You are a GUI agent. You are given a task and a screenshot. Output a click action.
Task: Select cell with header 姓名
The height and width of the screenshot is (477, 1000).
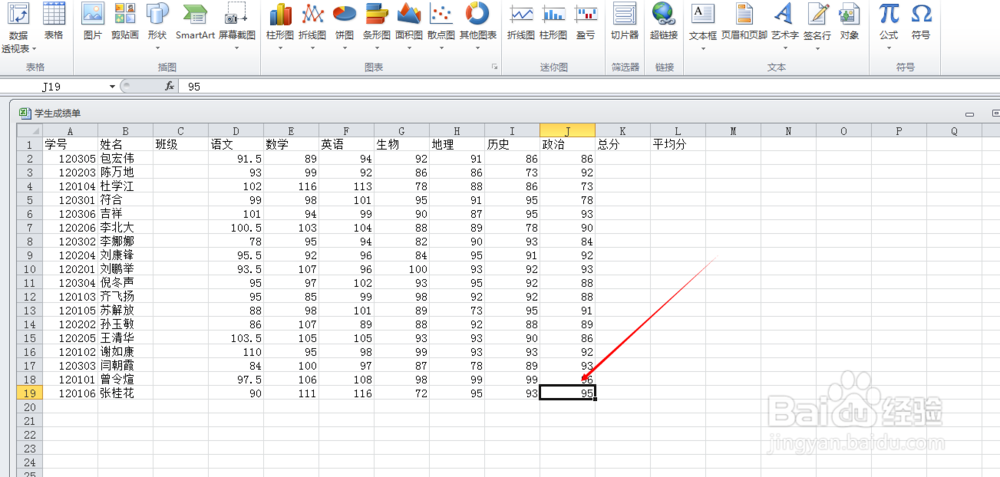pyautogui.click(x=126, y=145)
